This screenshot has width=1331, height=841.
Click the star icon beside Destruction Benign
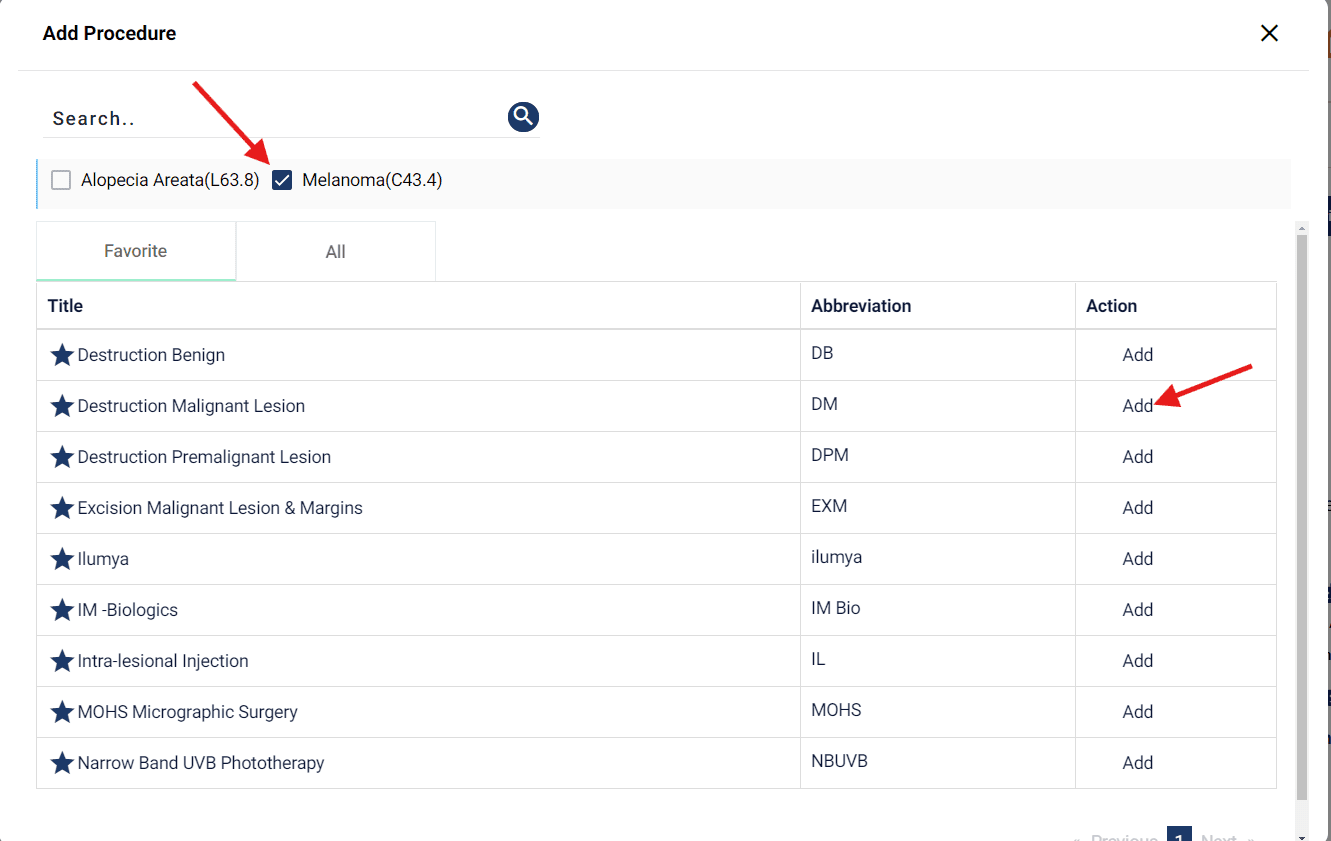[62, 355]
